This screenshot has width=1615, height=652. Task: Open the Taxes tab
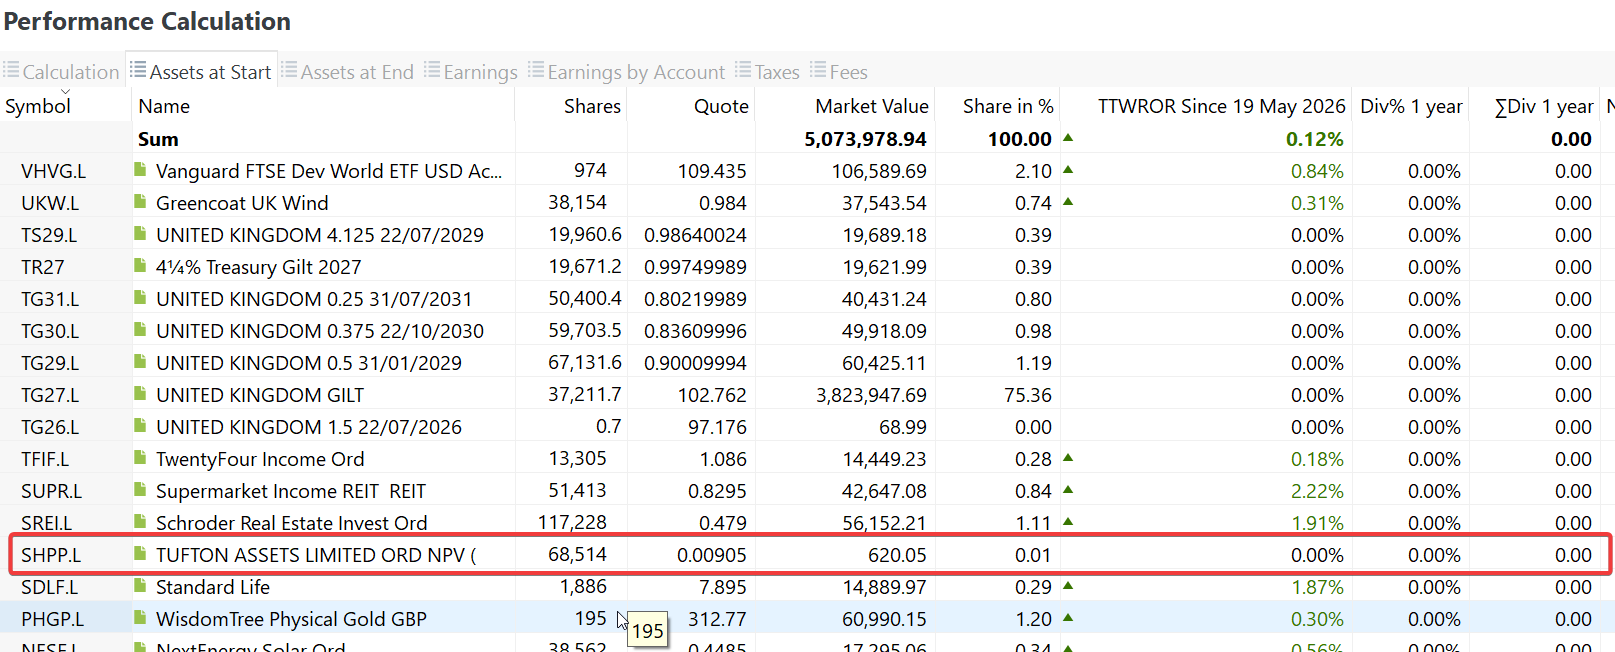click(767, 72)
